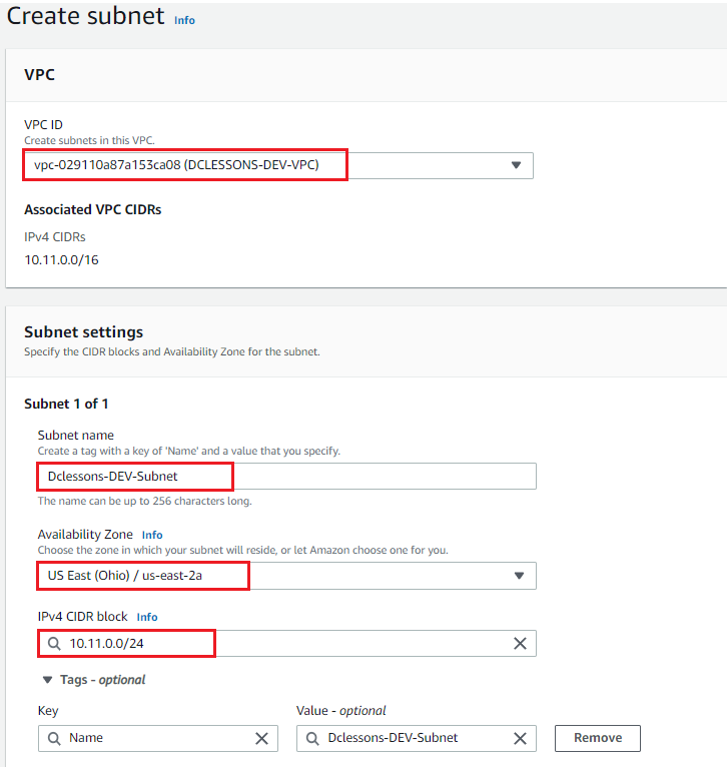Click into the IPv4 CIDR block field
Screen dimensions: 727x769
[280, 643]
